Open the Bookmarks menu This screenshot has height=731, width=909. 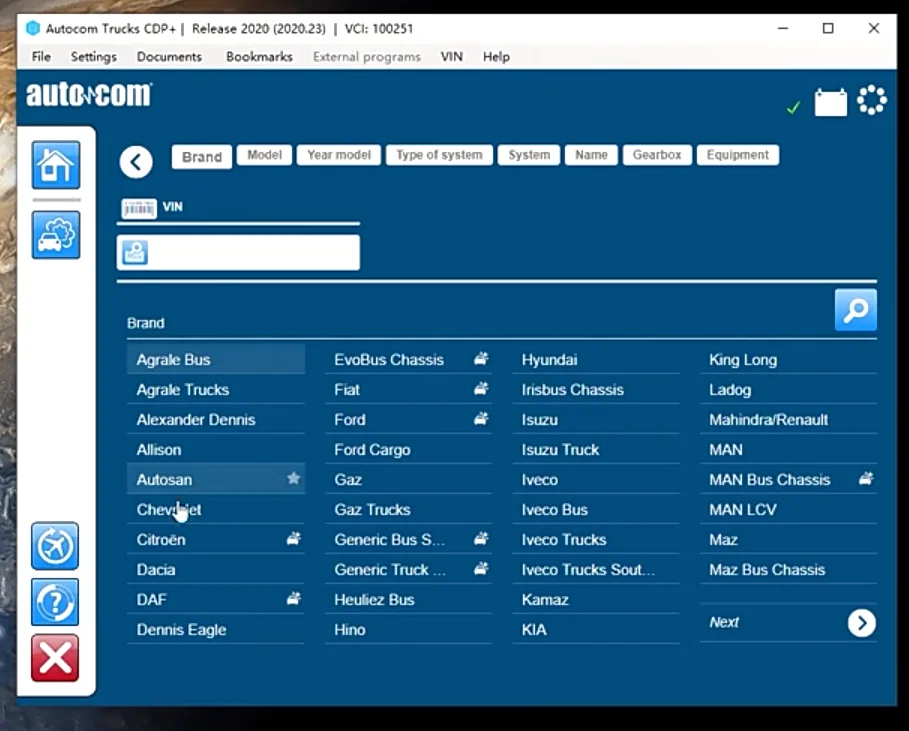(259, 57)
